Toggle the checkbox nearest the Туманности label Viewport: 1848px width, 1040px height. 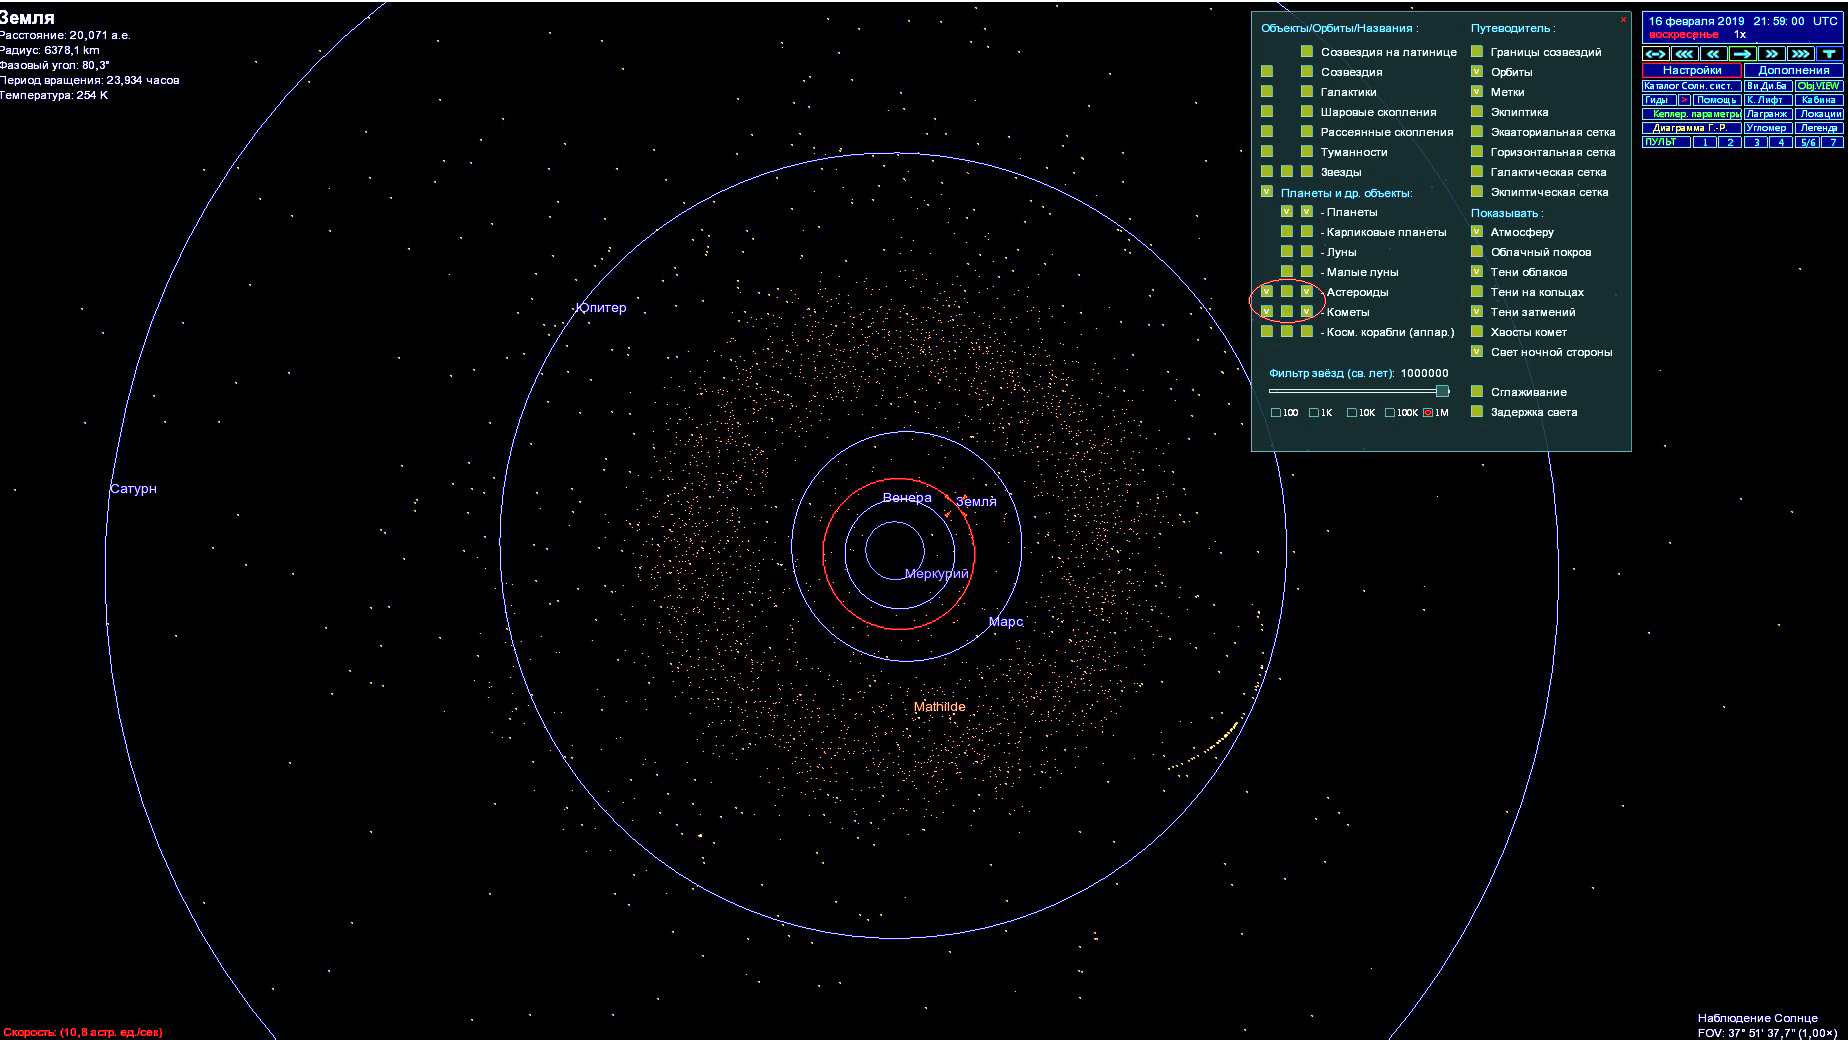point(1307,152)
